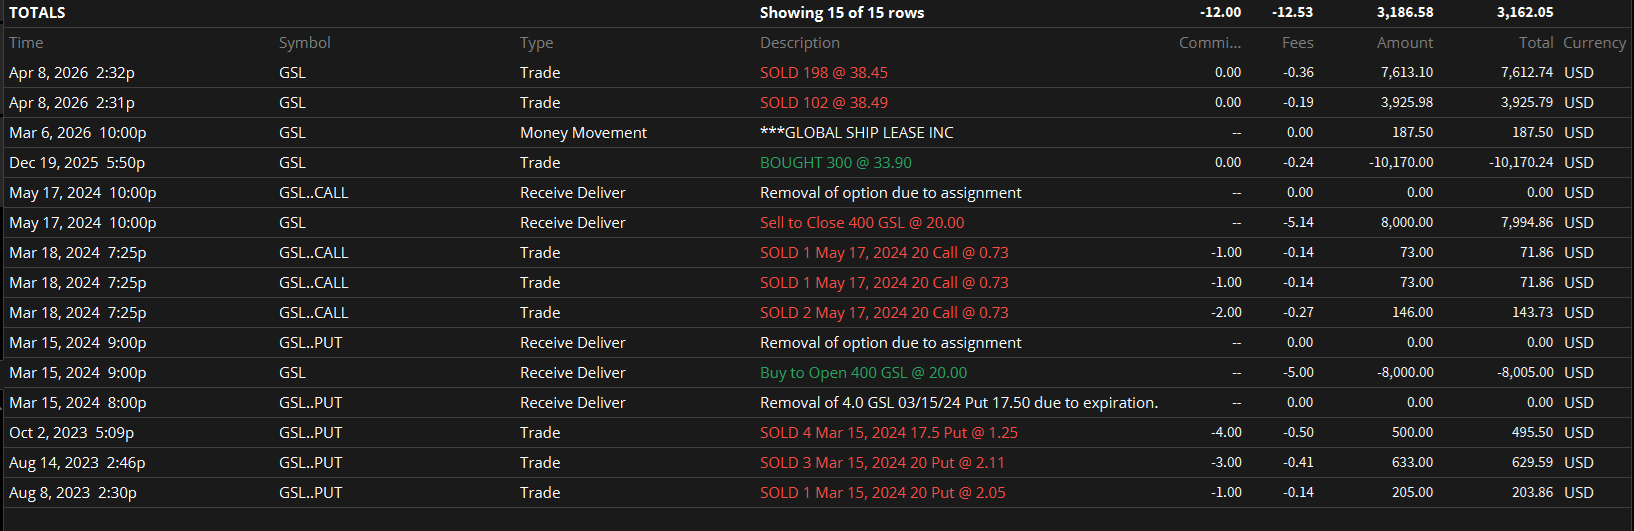The width and height of the screenshot is (1634, 531).
Task: Select SOLD 4 Mar 15, 2024 17.5 Put
Action: (889, 433)
